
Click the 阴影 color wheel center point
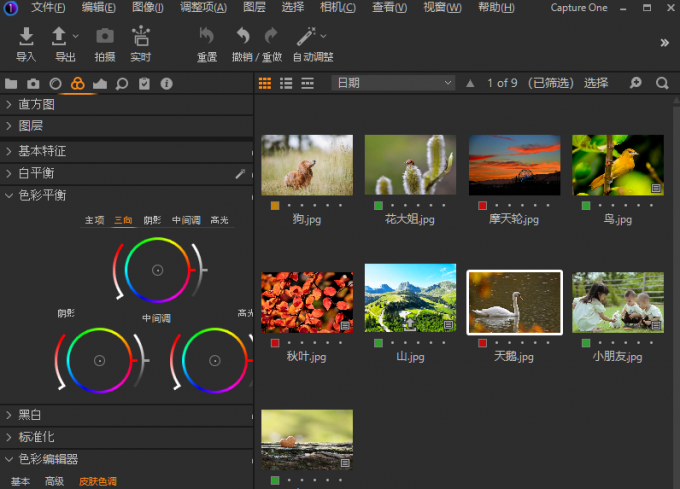(x=99, y=361)
